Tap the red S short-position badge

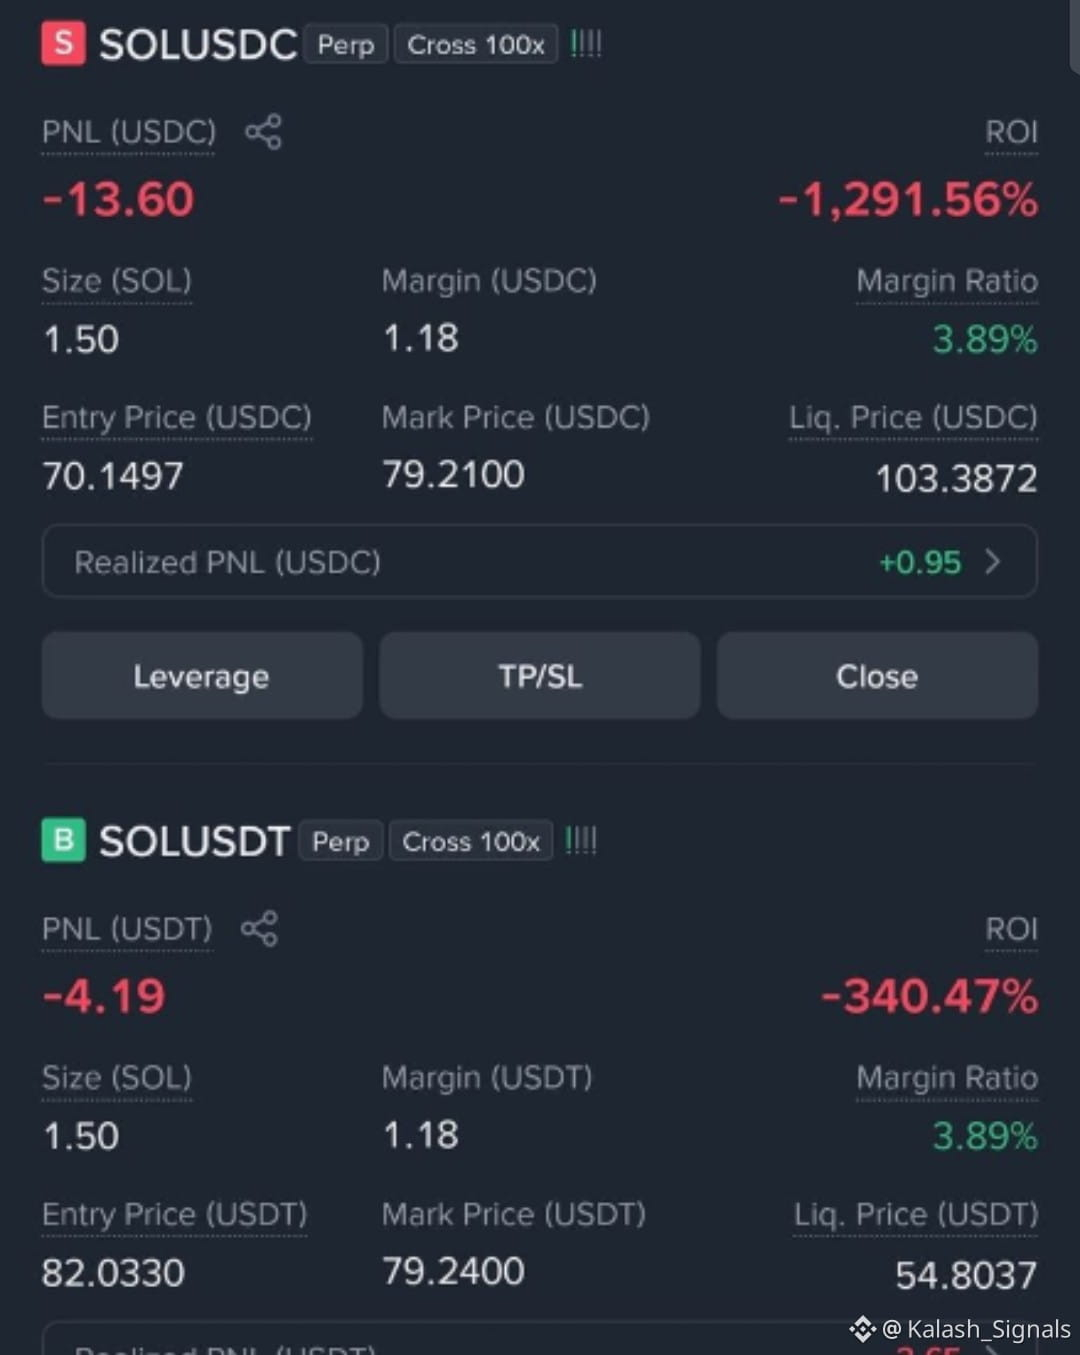tap(63, 44)
